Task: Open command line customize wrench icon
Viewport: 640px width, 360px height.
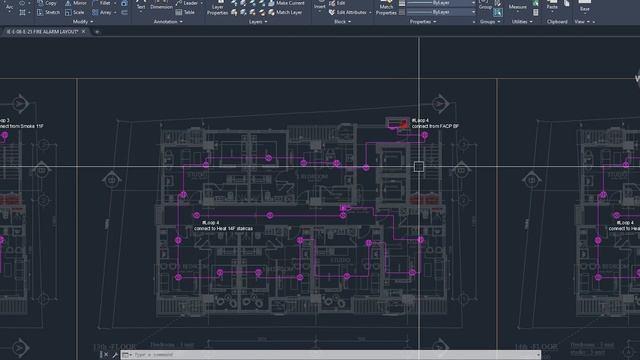Action: click(115, 355)
